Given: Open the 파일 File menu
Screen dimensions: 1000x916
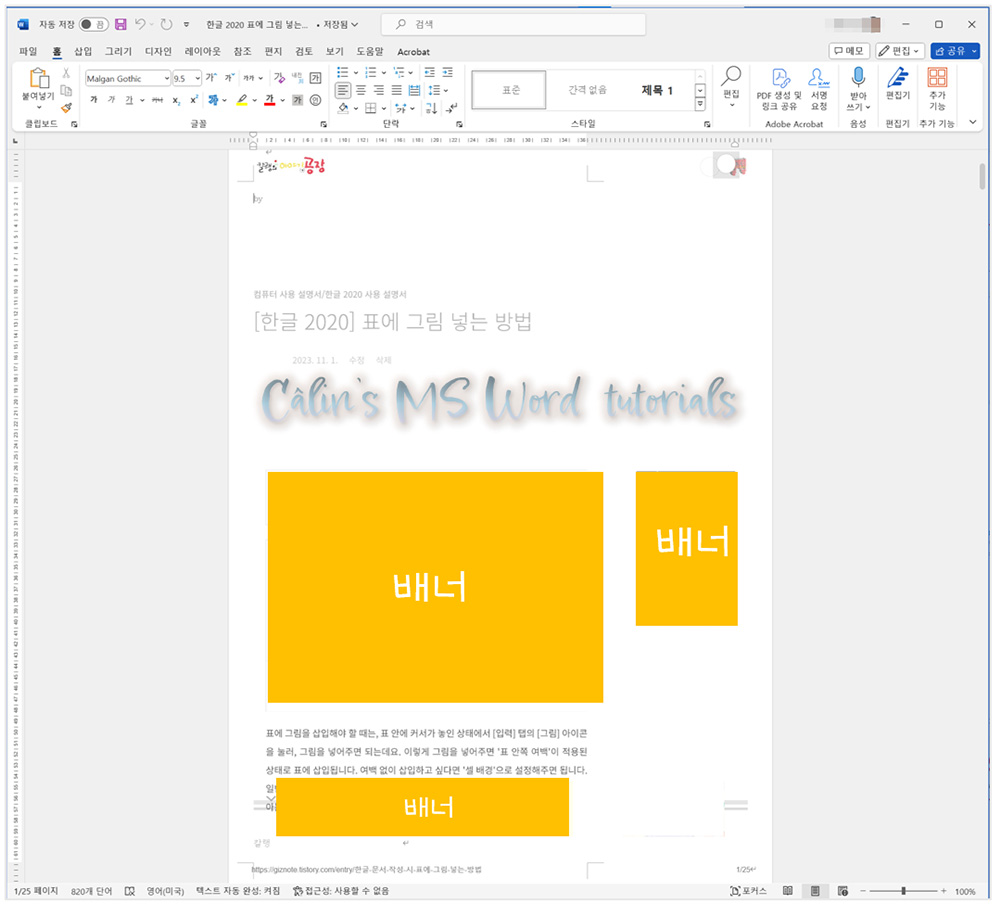Looking at the screenshot, I should [28, 52].
